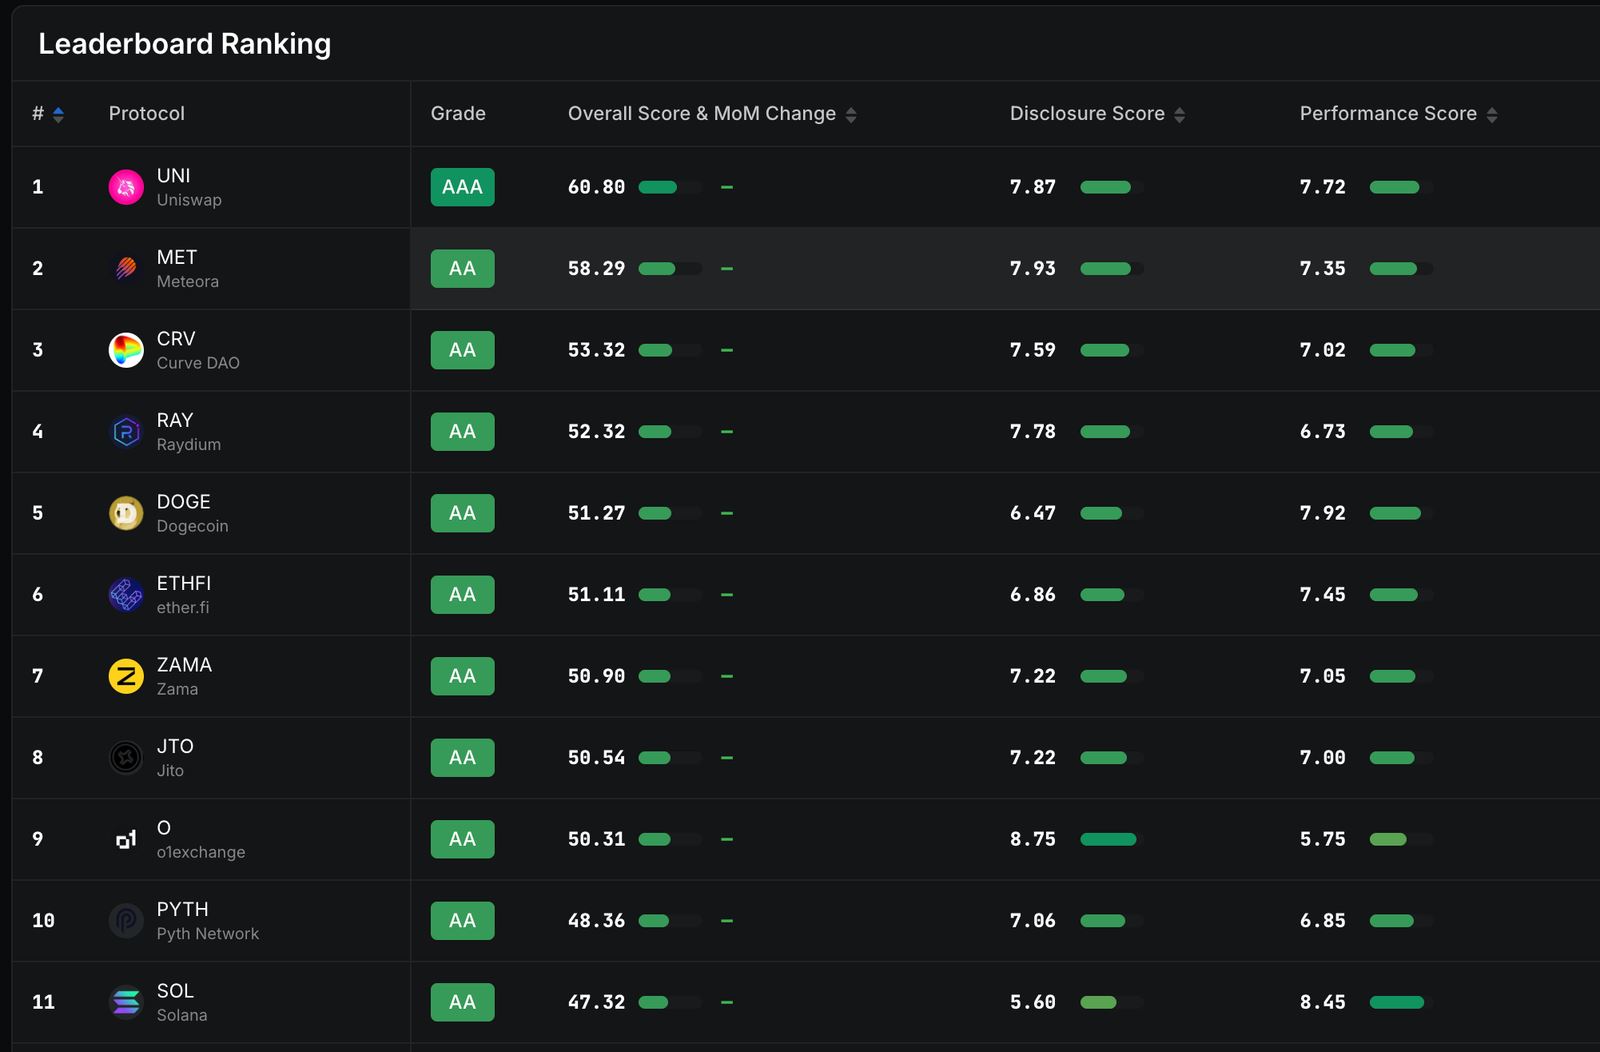This screenshot has width=1600, height=1052.
Task: Click o1exchange's 8.75 disclosure score bar
Action: pos(1109,839)
